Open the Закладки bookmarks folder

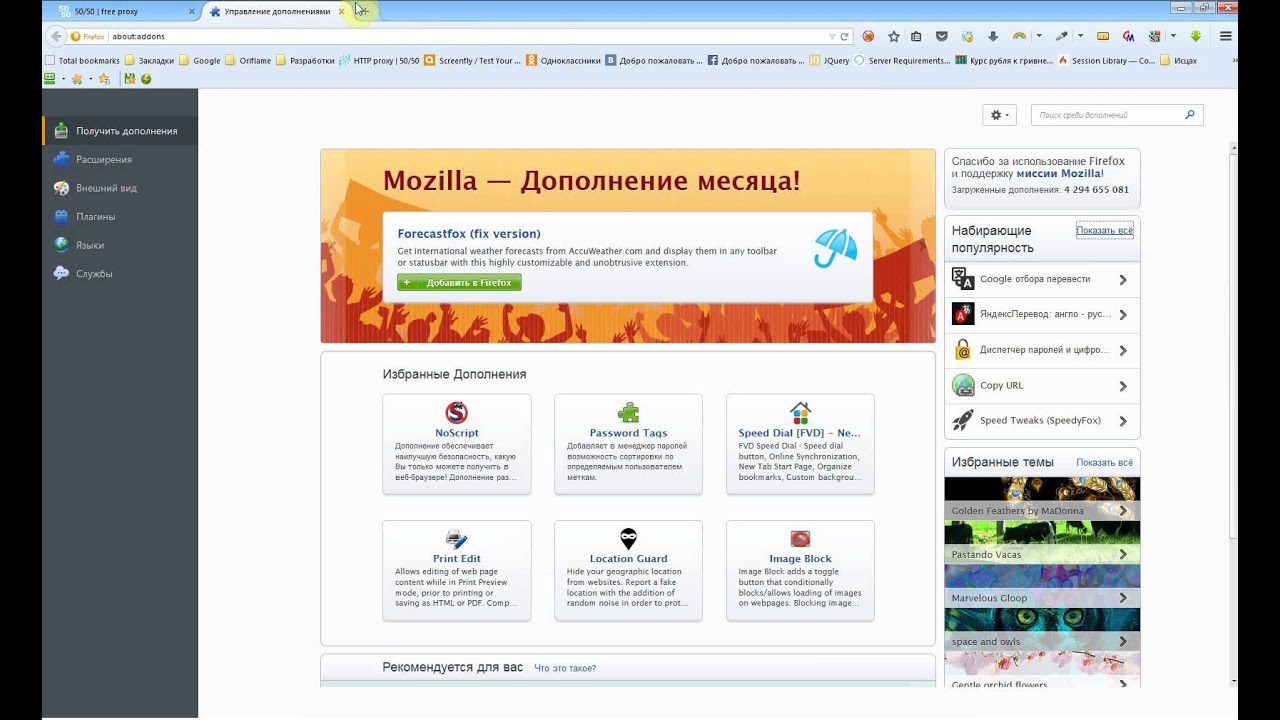pyautogui.click(x=149, y=60)
